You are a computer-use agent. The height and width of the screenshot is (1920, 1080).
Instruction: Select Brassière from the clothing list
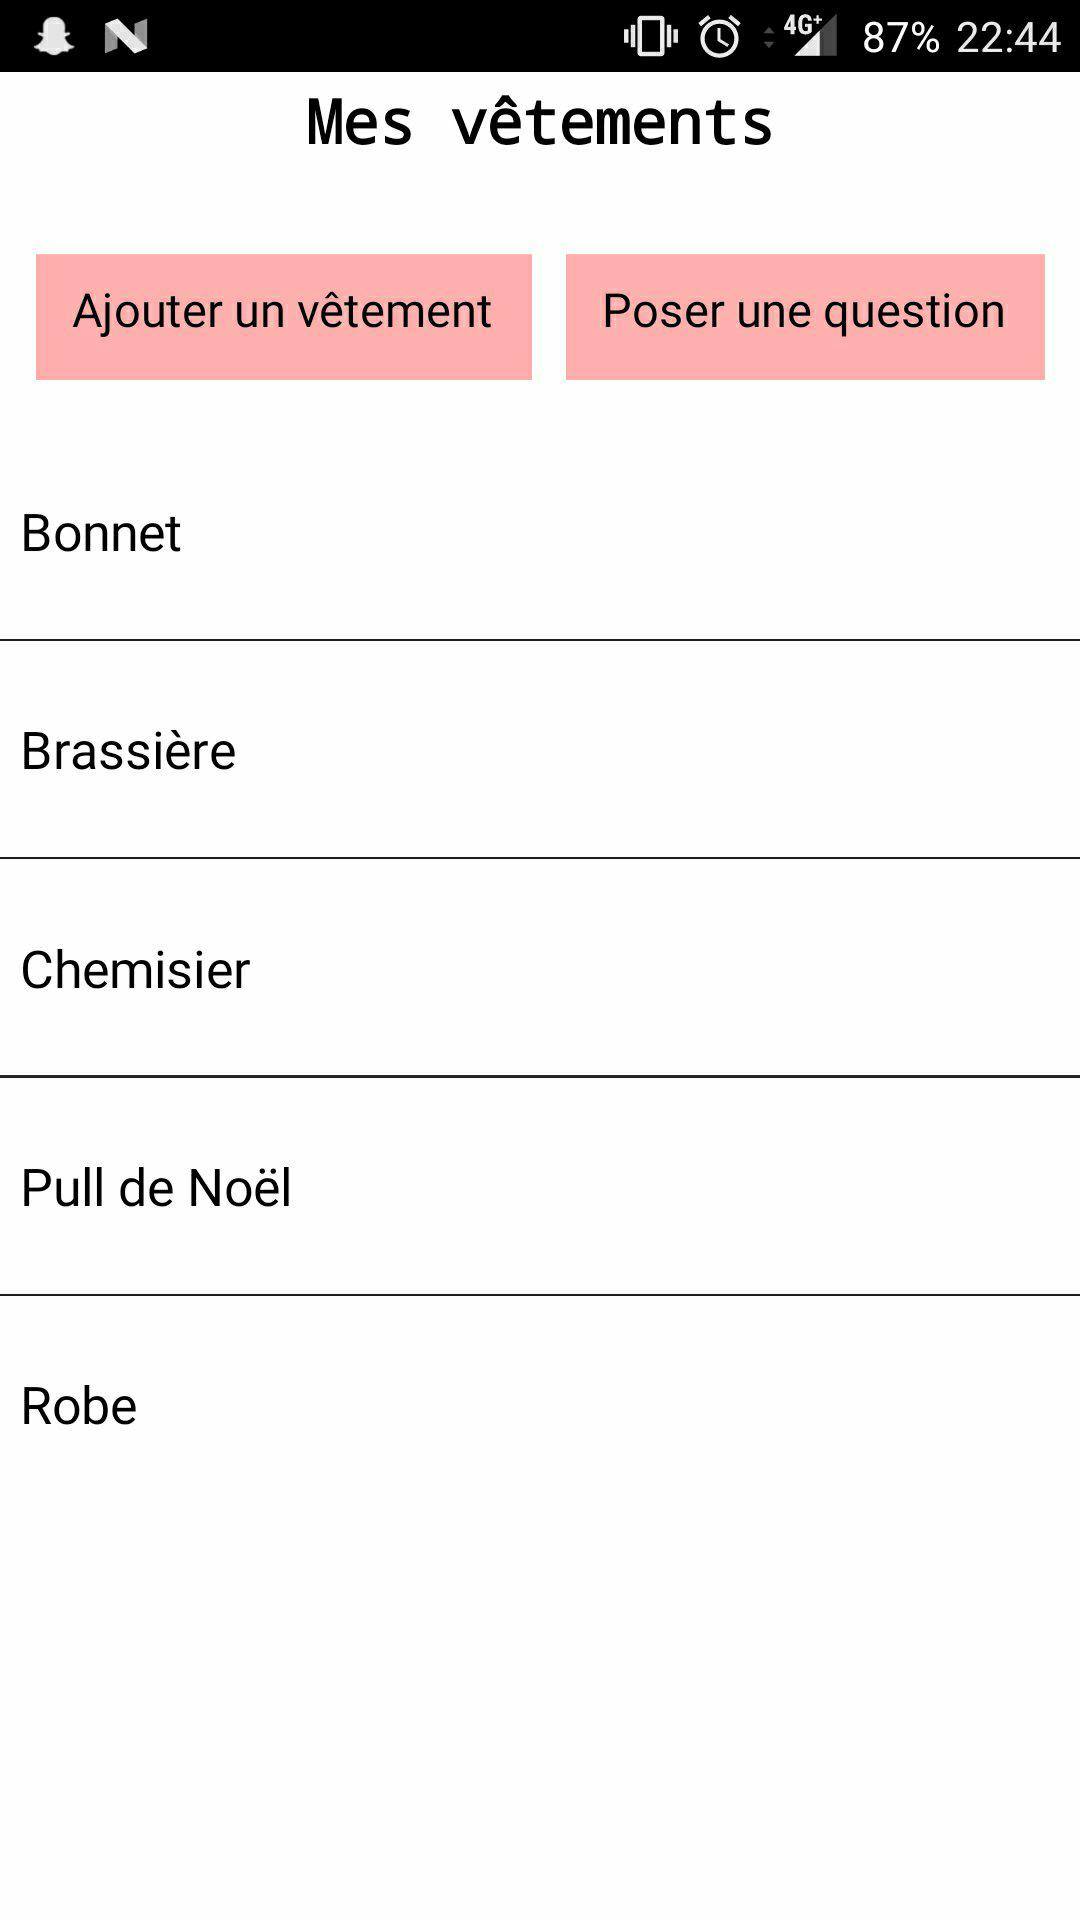[x=540, y=749]
